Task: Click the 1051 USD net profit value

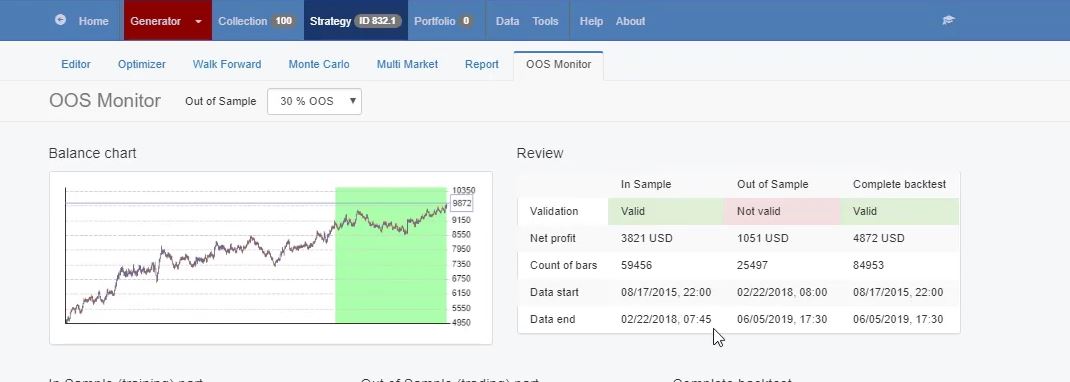Action: pyautogui.click(x=762, y=238)
